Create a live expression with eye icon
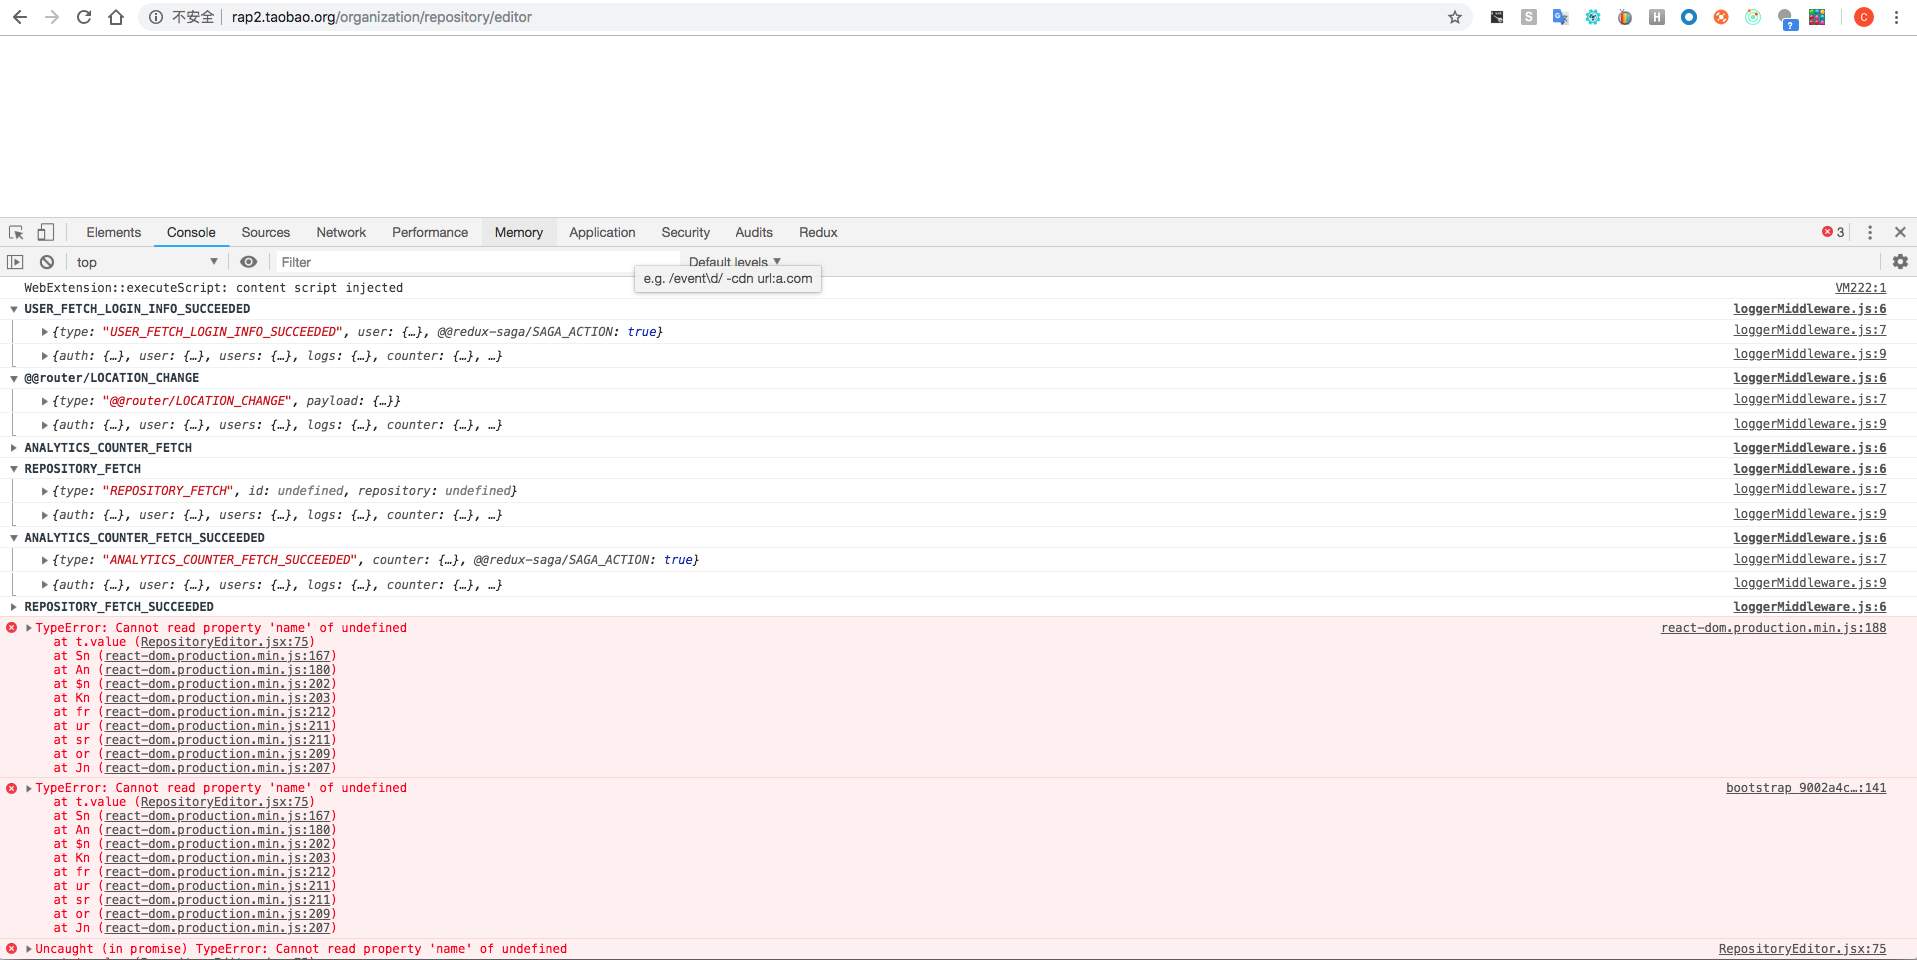This screenshot has width=1917, height=960. [249, 262]
